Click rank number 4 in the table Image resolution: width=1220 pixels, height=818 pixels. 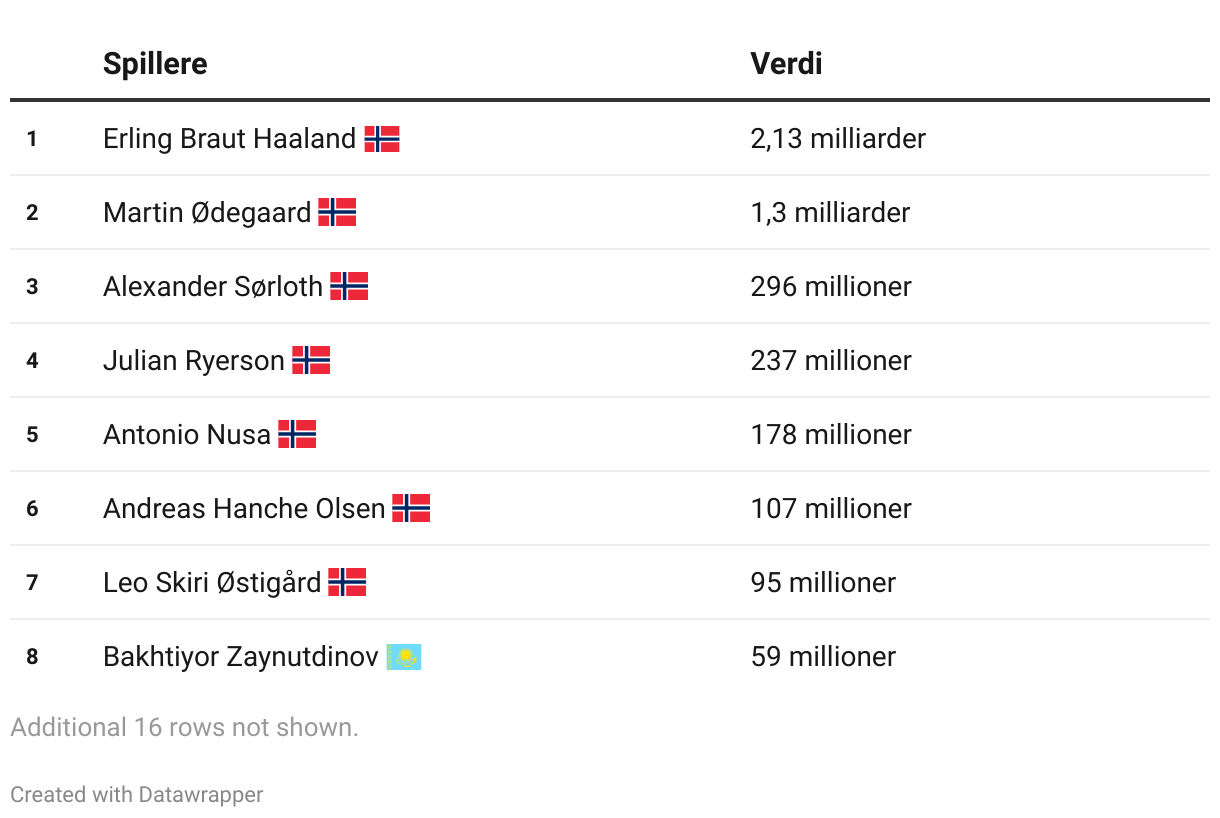coord(32,361)
